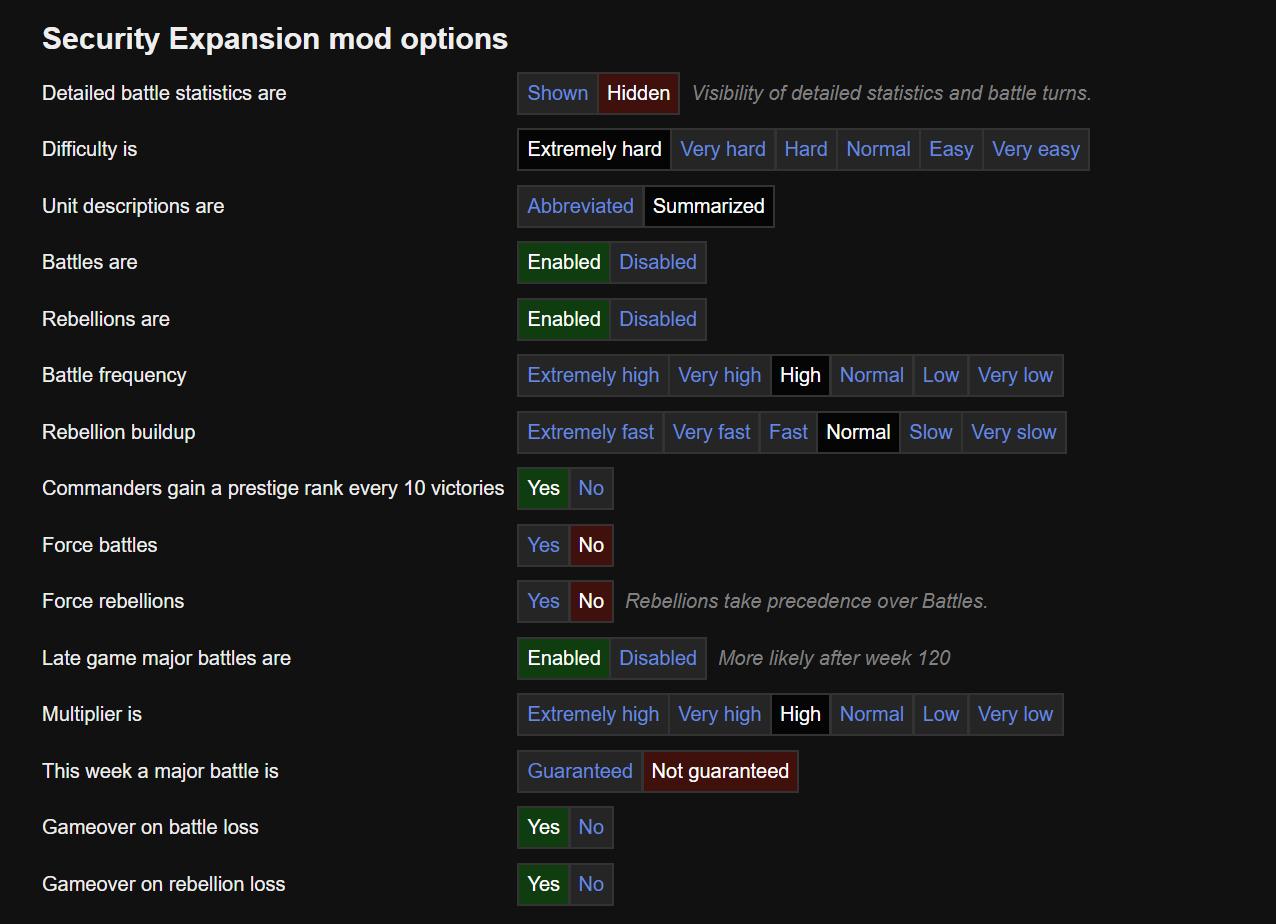This screenshot has width=1276, height=924.
Task: Disable battles option
Action: tap(657, 262)
